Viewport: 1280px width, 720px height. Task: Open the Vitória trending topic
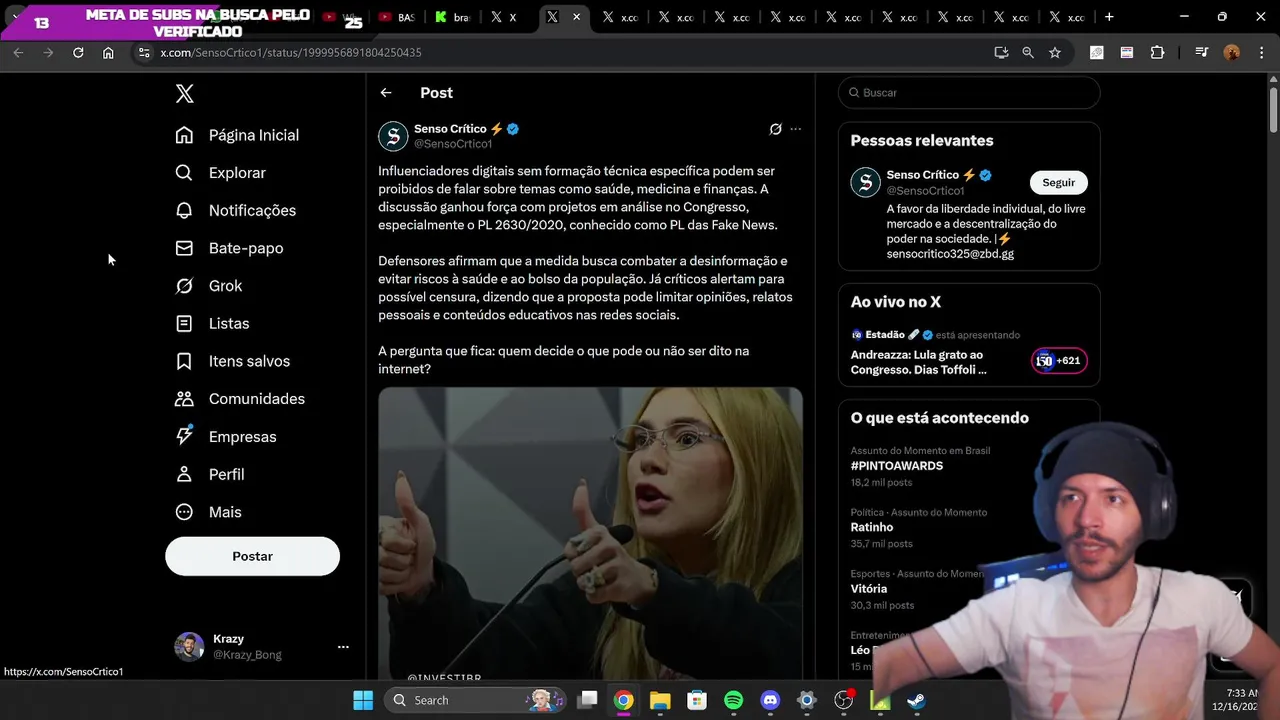click(869, 589)
